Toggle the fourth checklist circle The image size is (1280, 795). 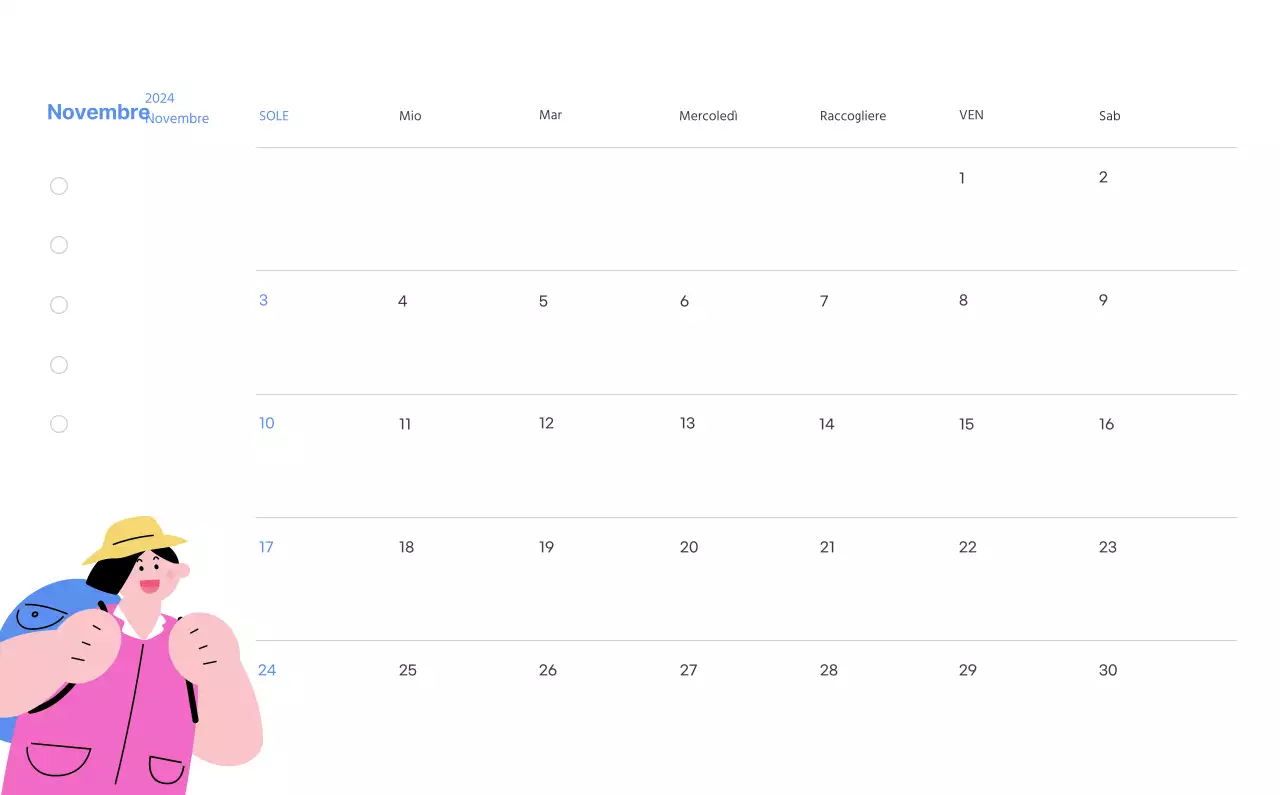[58, 365]
